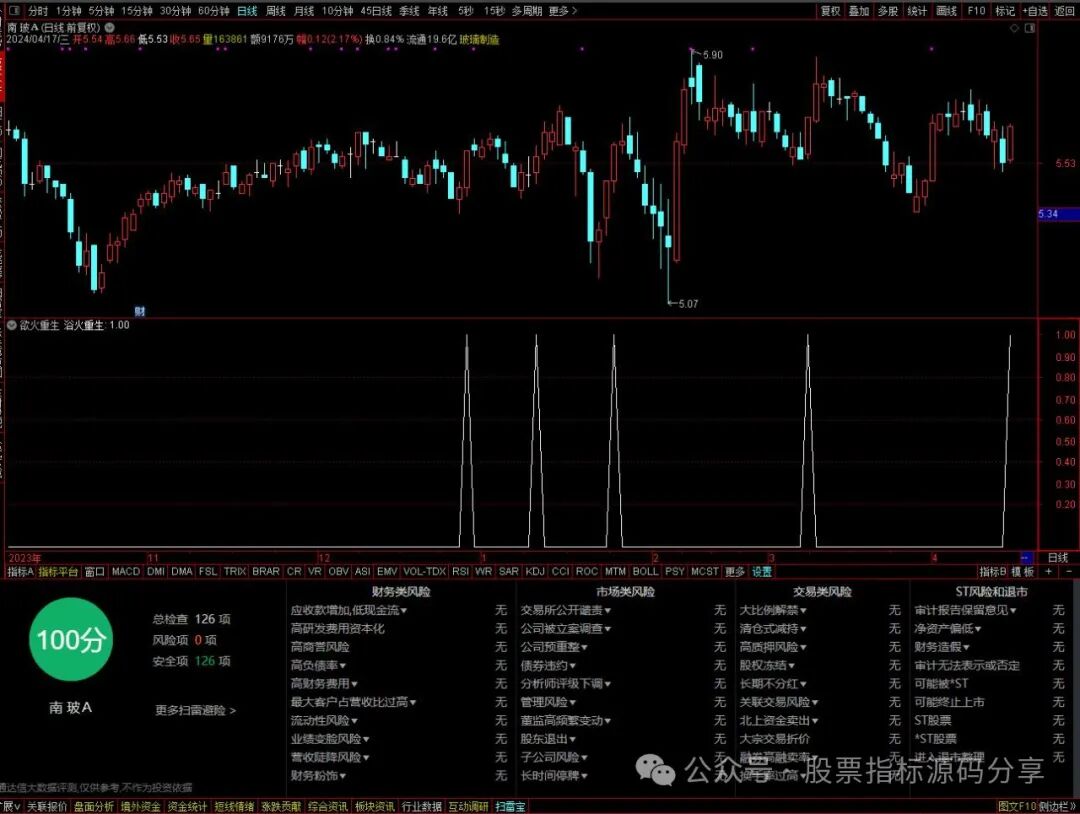
Task: Switch to 周线 weekly period
Action: [276, 11]
